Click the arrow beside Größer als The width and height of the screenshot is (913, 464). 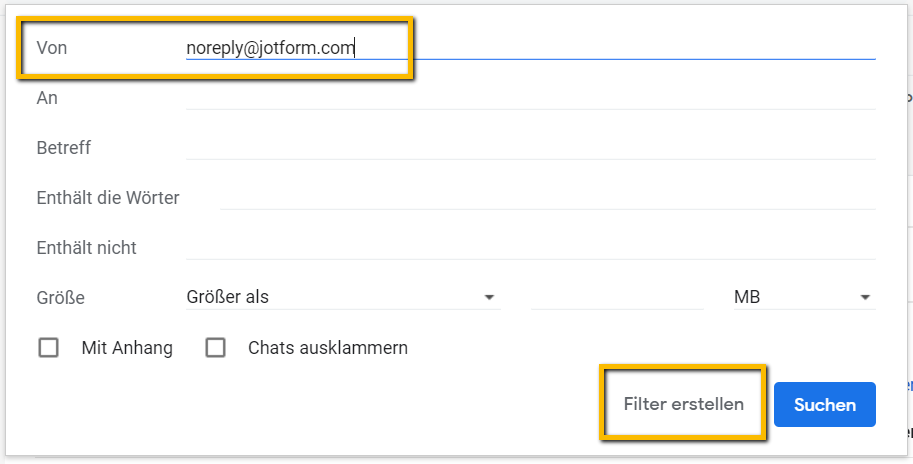click(489, 298)
